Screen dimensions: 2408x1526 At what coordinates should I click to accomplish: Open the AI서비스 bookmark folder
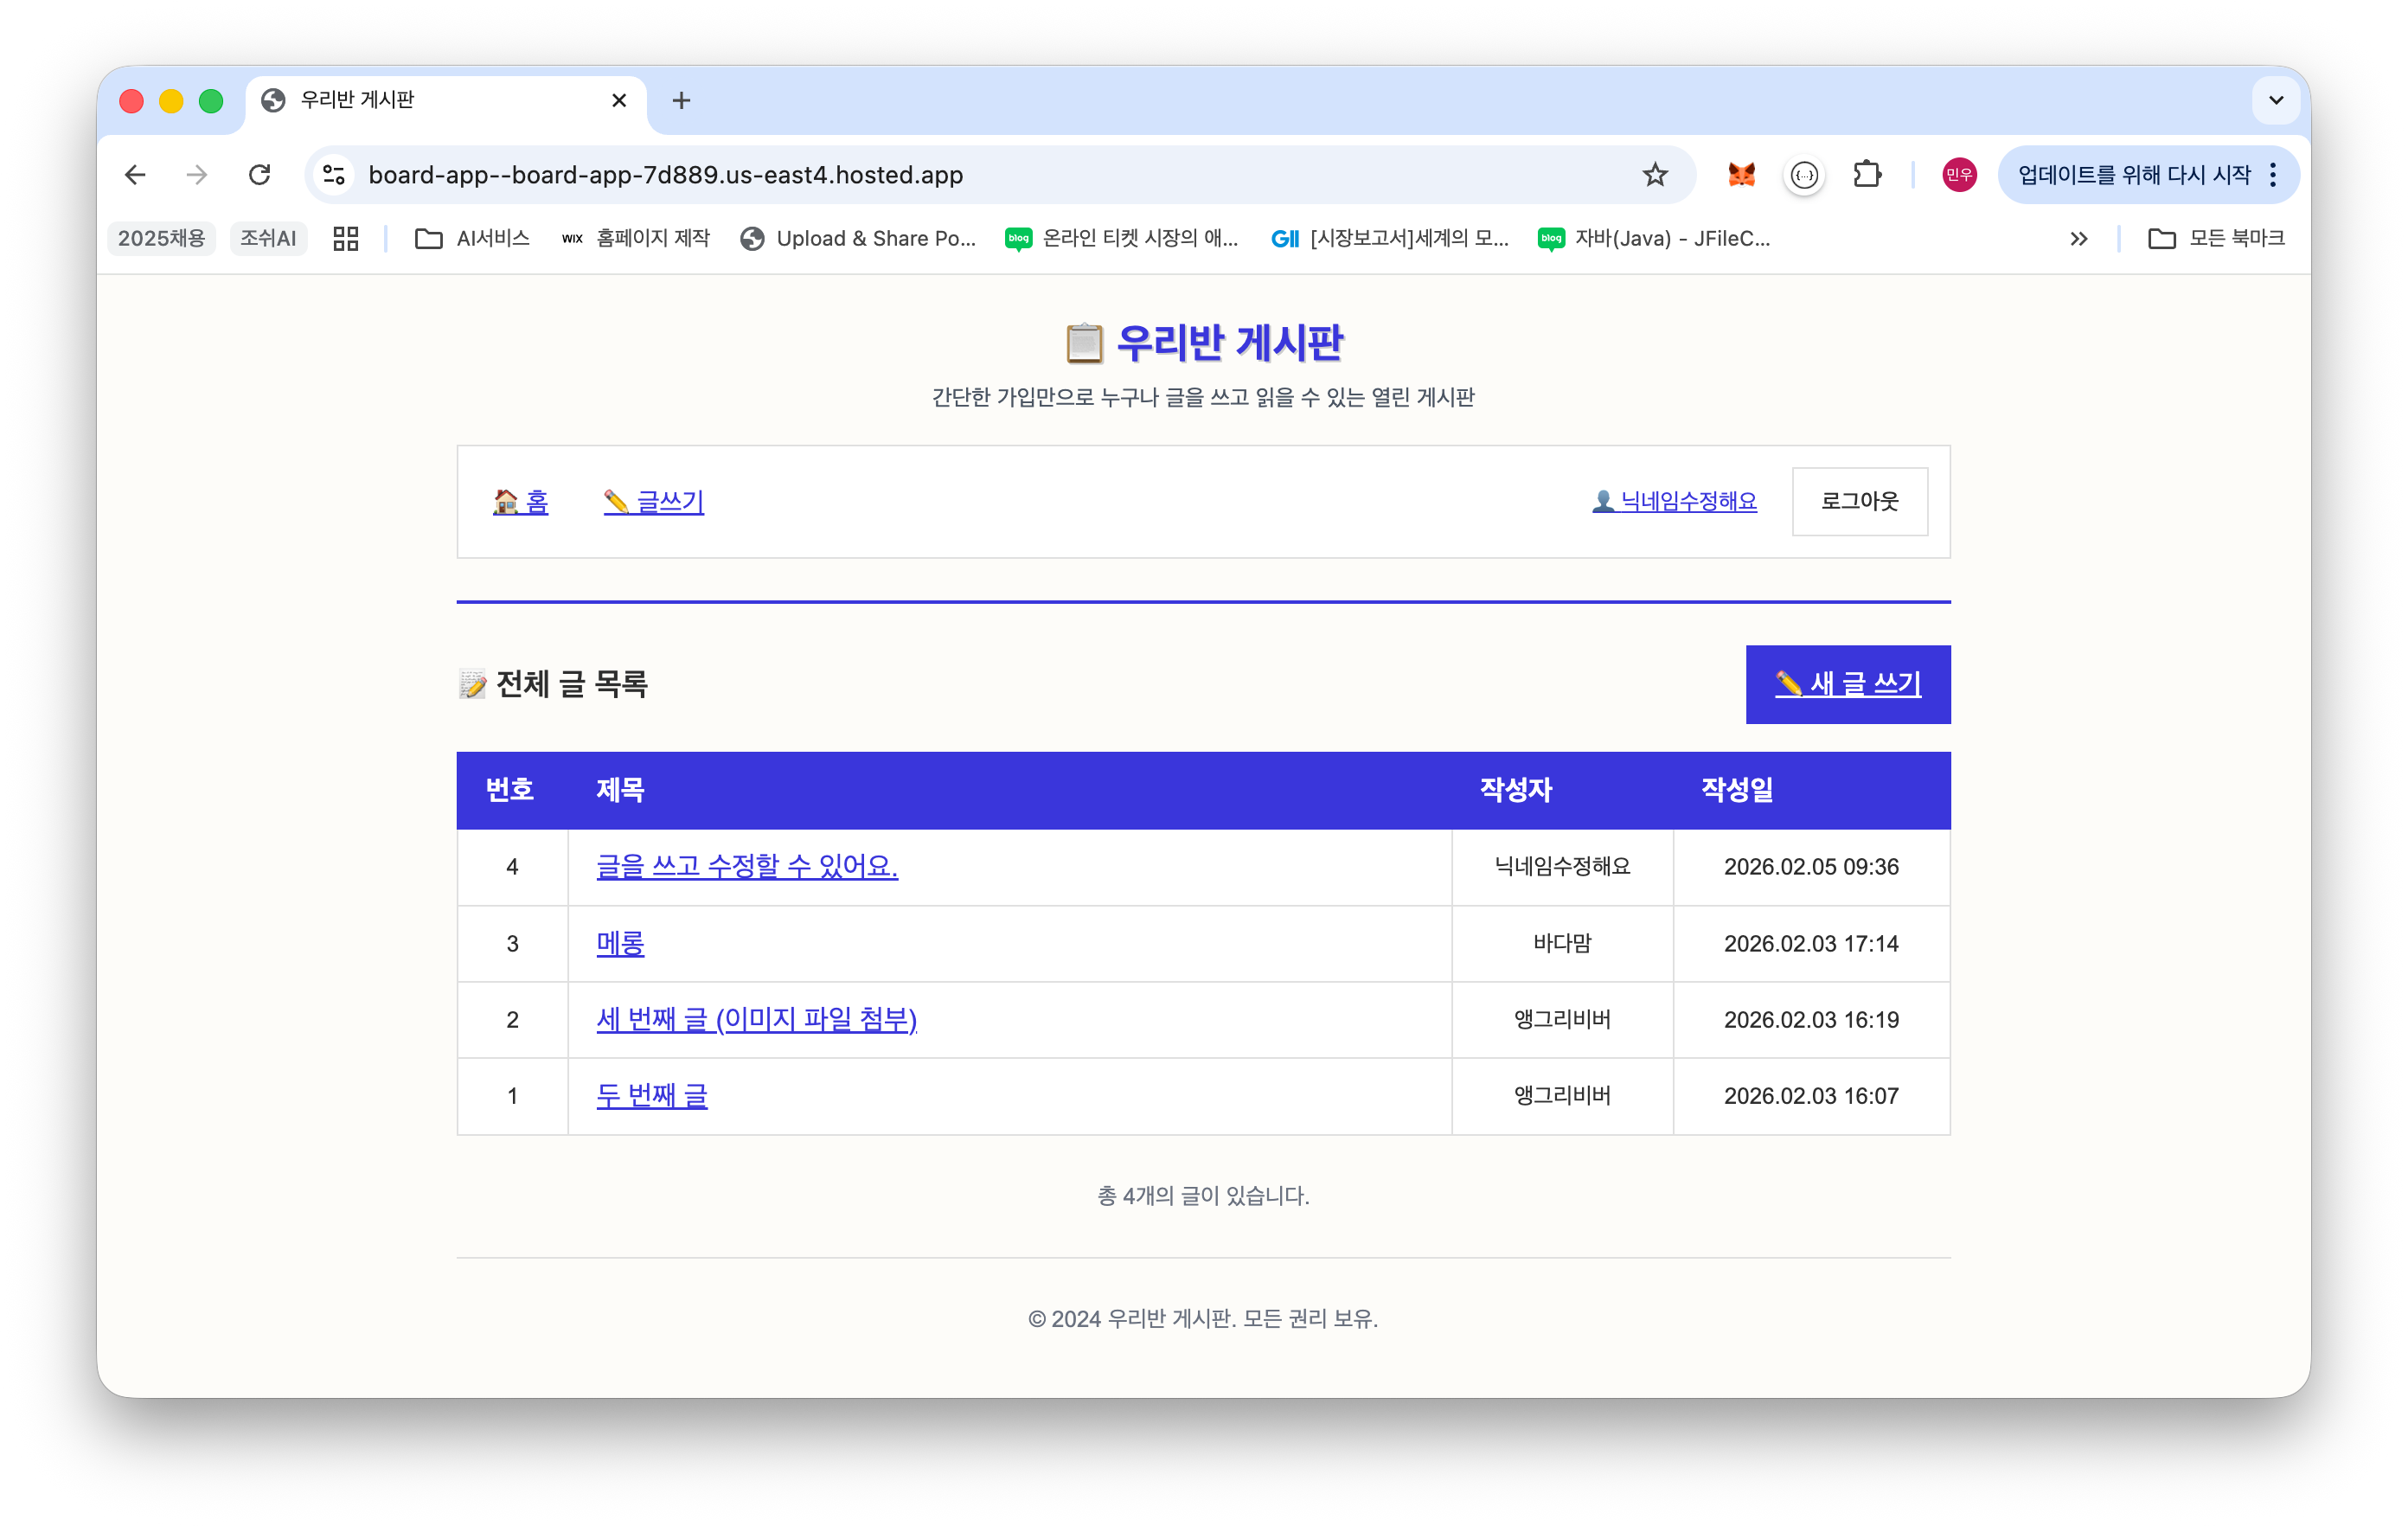point(472,238)
